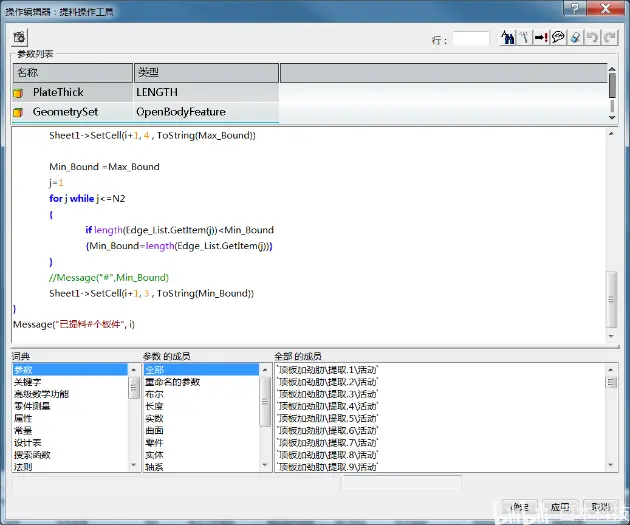Click the code editor vertical scrollbar thumb

tap(611, 299)
